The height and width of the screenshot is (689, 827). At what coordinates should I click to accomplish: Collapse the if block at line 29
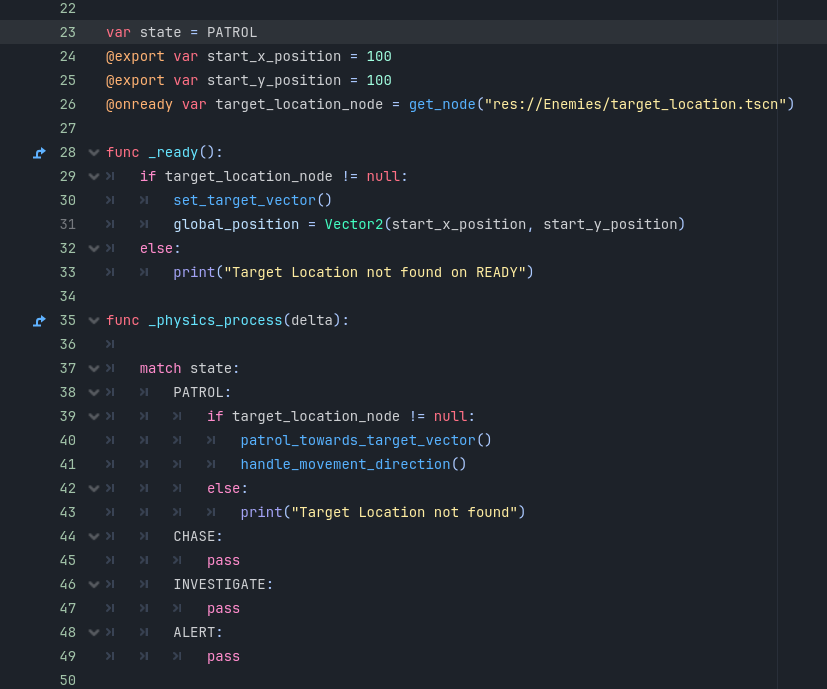pyautogui.click(x=94, y=176)
